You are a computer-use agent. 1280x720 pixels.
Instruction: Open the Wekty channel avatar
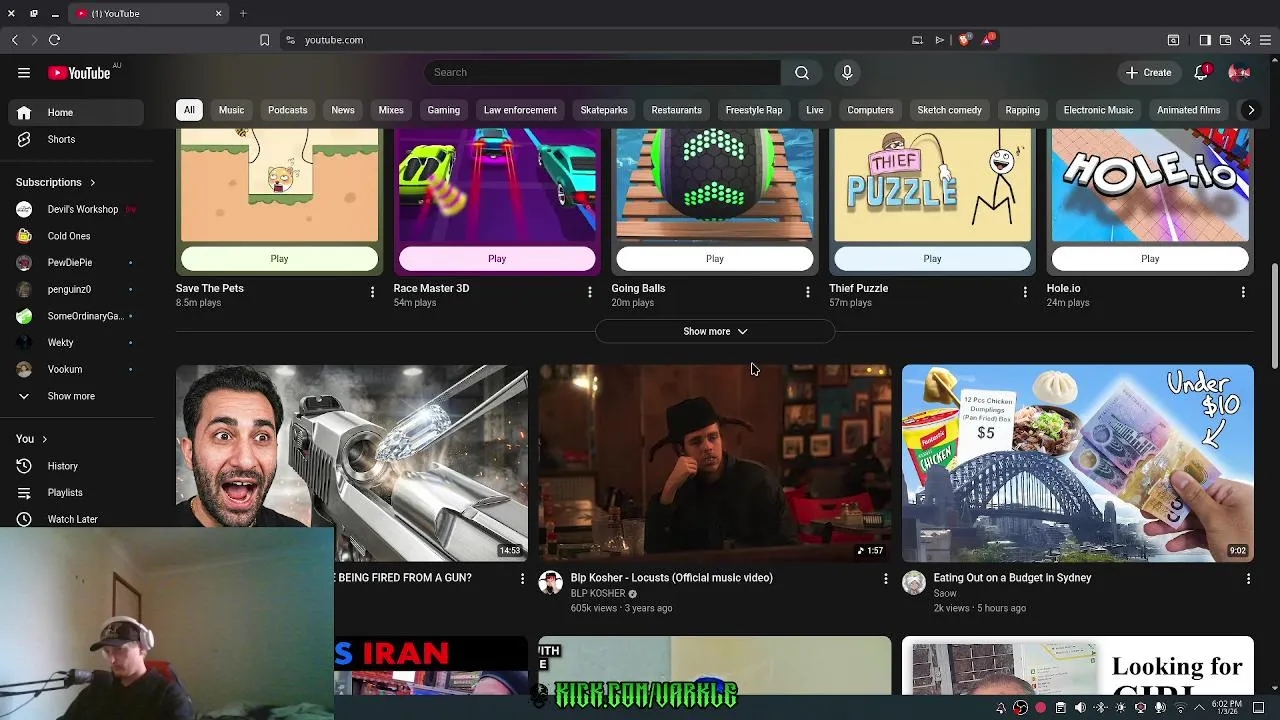(24, 342)
